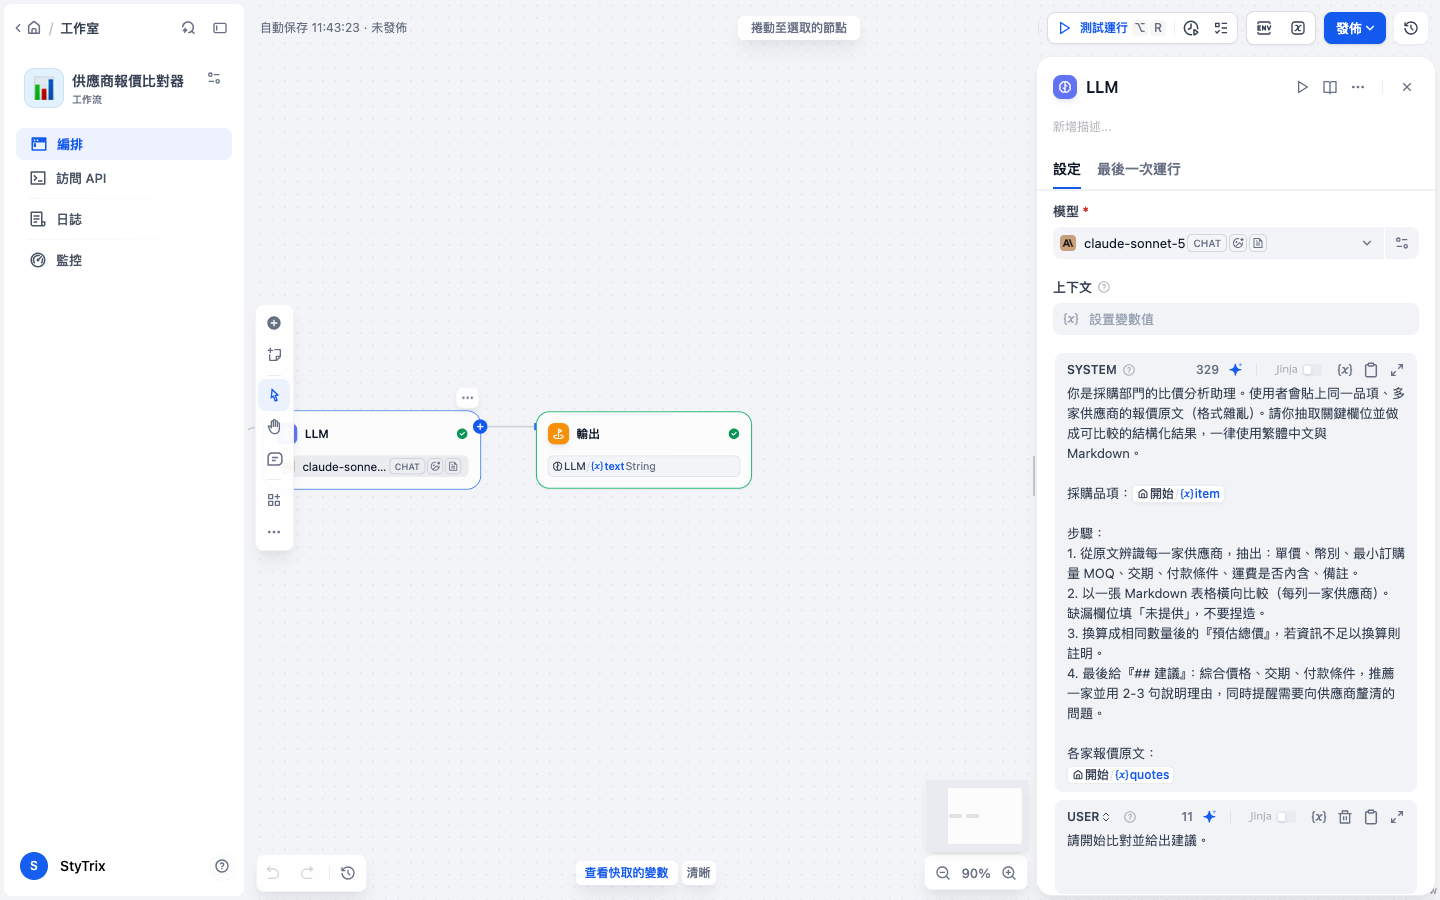The image size is (1440, 900).
Task: Open the LLM node's ellipsis menu
Action: [x=467, y=397]
